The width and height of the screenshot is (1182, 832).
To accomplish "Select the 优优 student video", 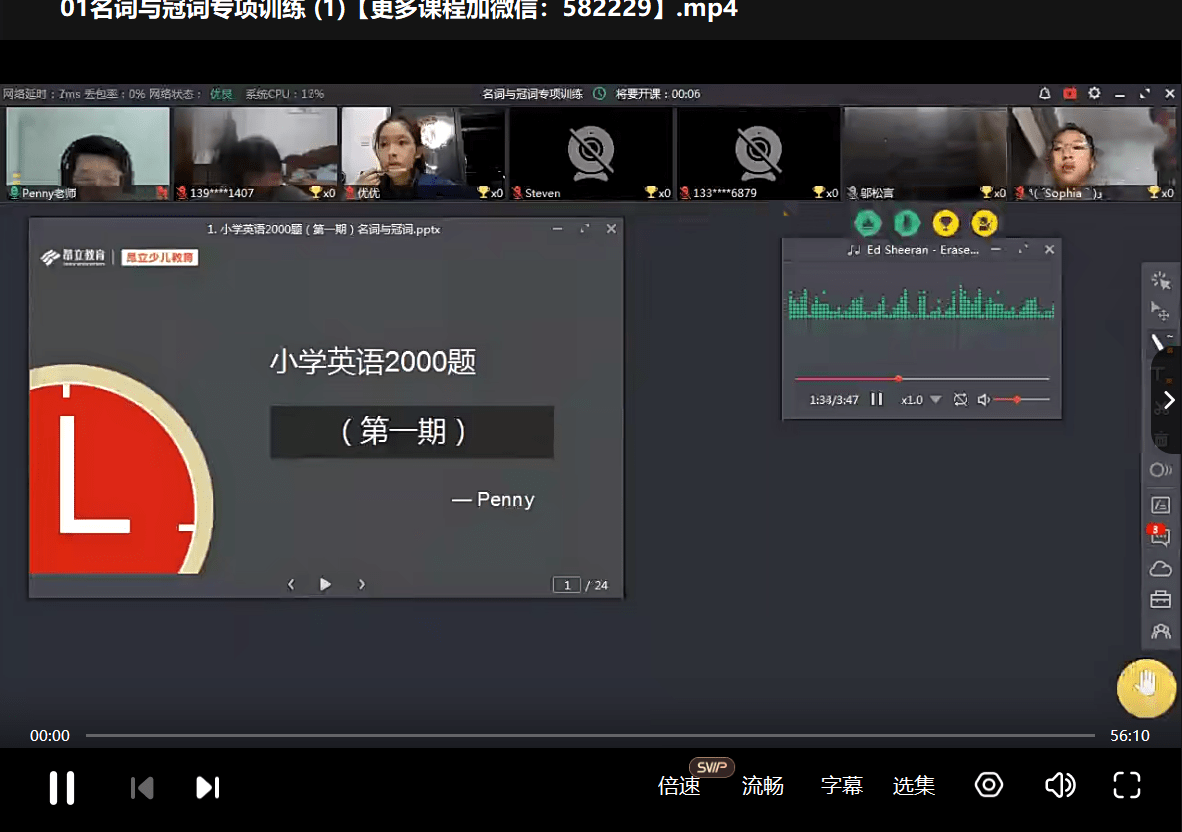I will (423, 154).
